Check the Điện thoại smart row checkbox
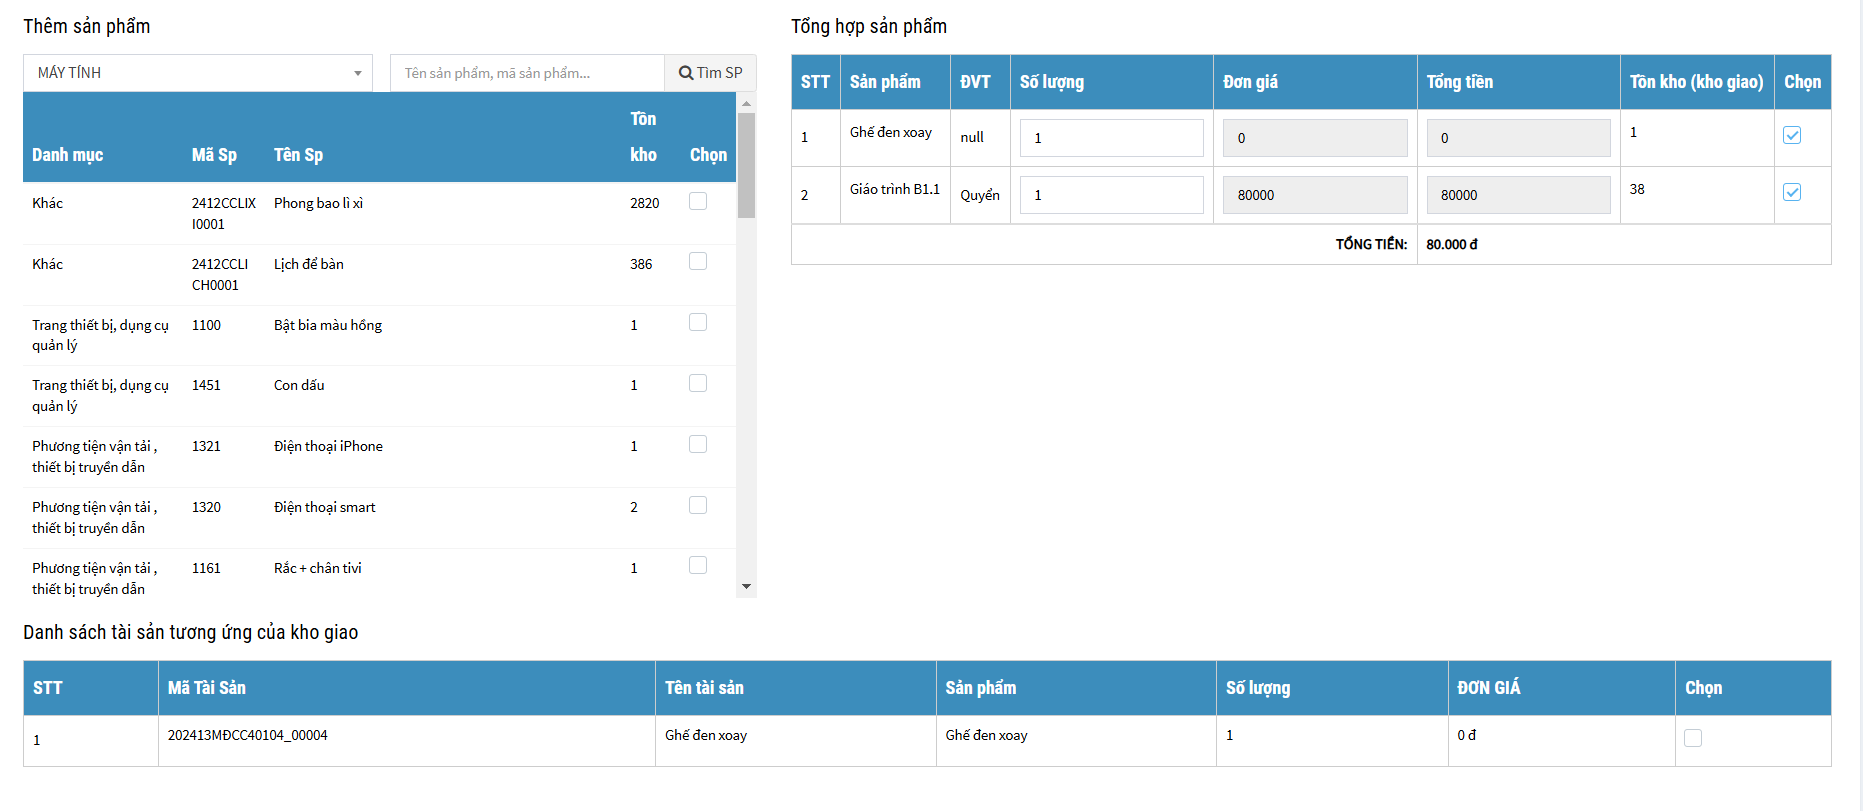This screenshot has height=811, width=1863. click(698, 505)
